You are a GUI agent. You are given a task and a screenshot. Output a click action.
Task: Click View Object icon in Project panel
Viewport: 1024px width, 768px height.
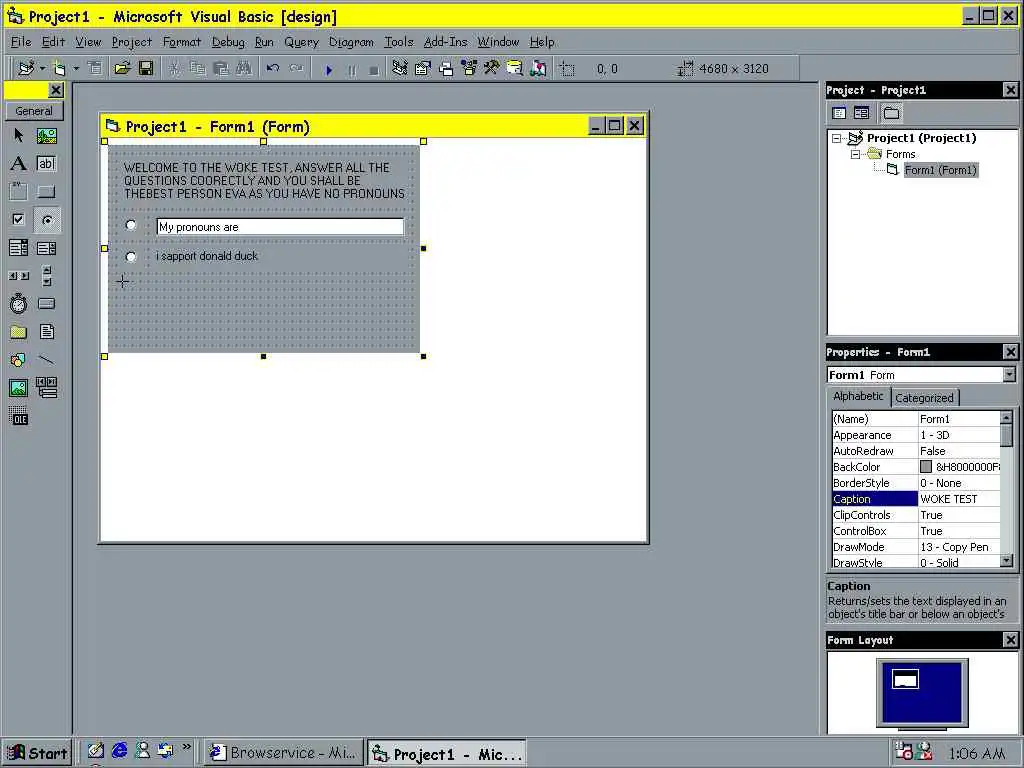(x=861, y=113)
